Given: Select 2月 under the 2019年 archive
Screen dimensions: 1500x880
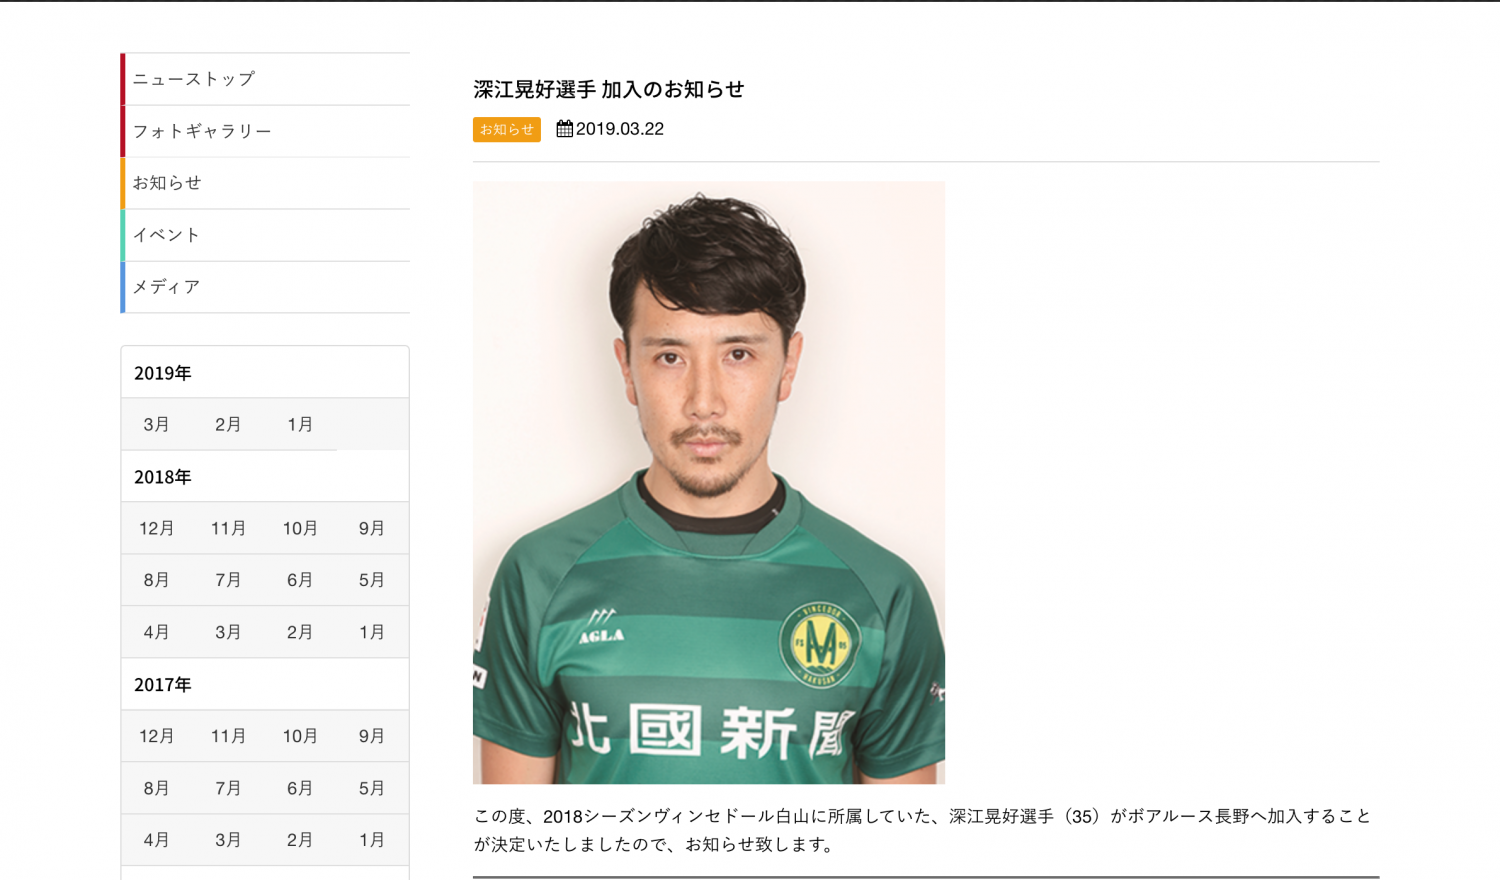Looking at the screenshot, I should click(229, 425).
